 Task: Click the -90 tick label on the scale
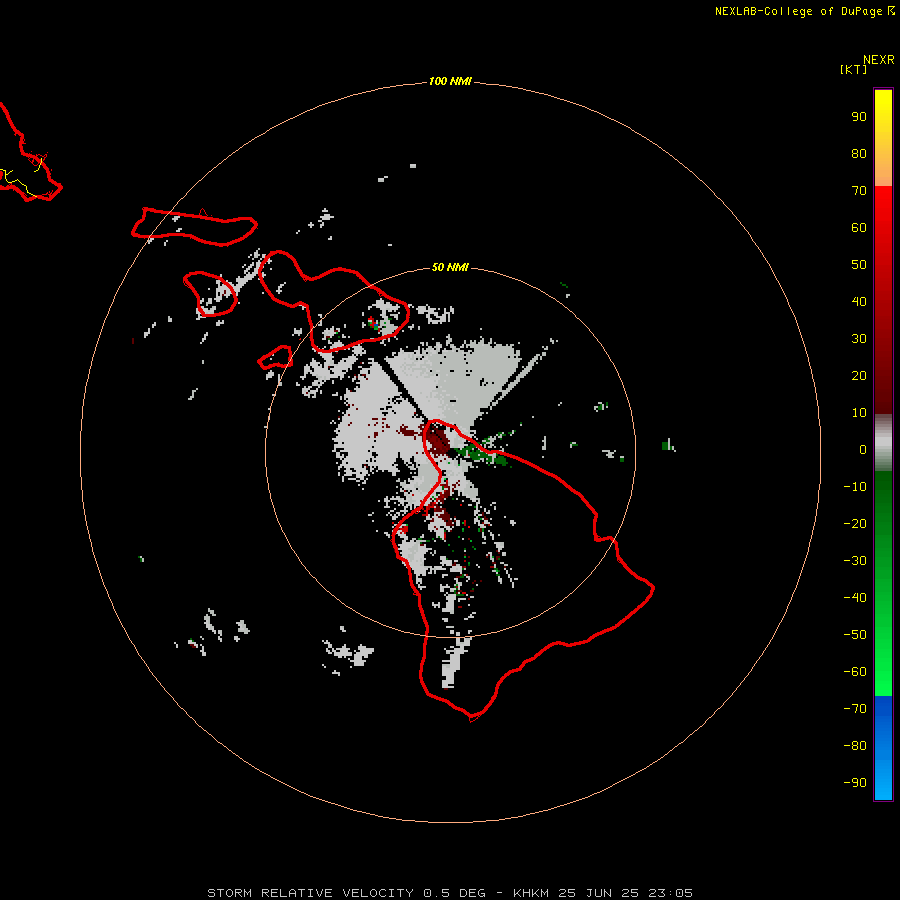[x=855, y=783]
